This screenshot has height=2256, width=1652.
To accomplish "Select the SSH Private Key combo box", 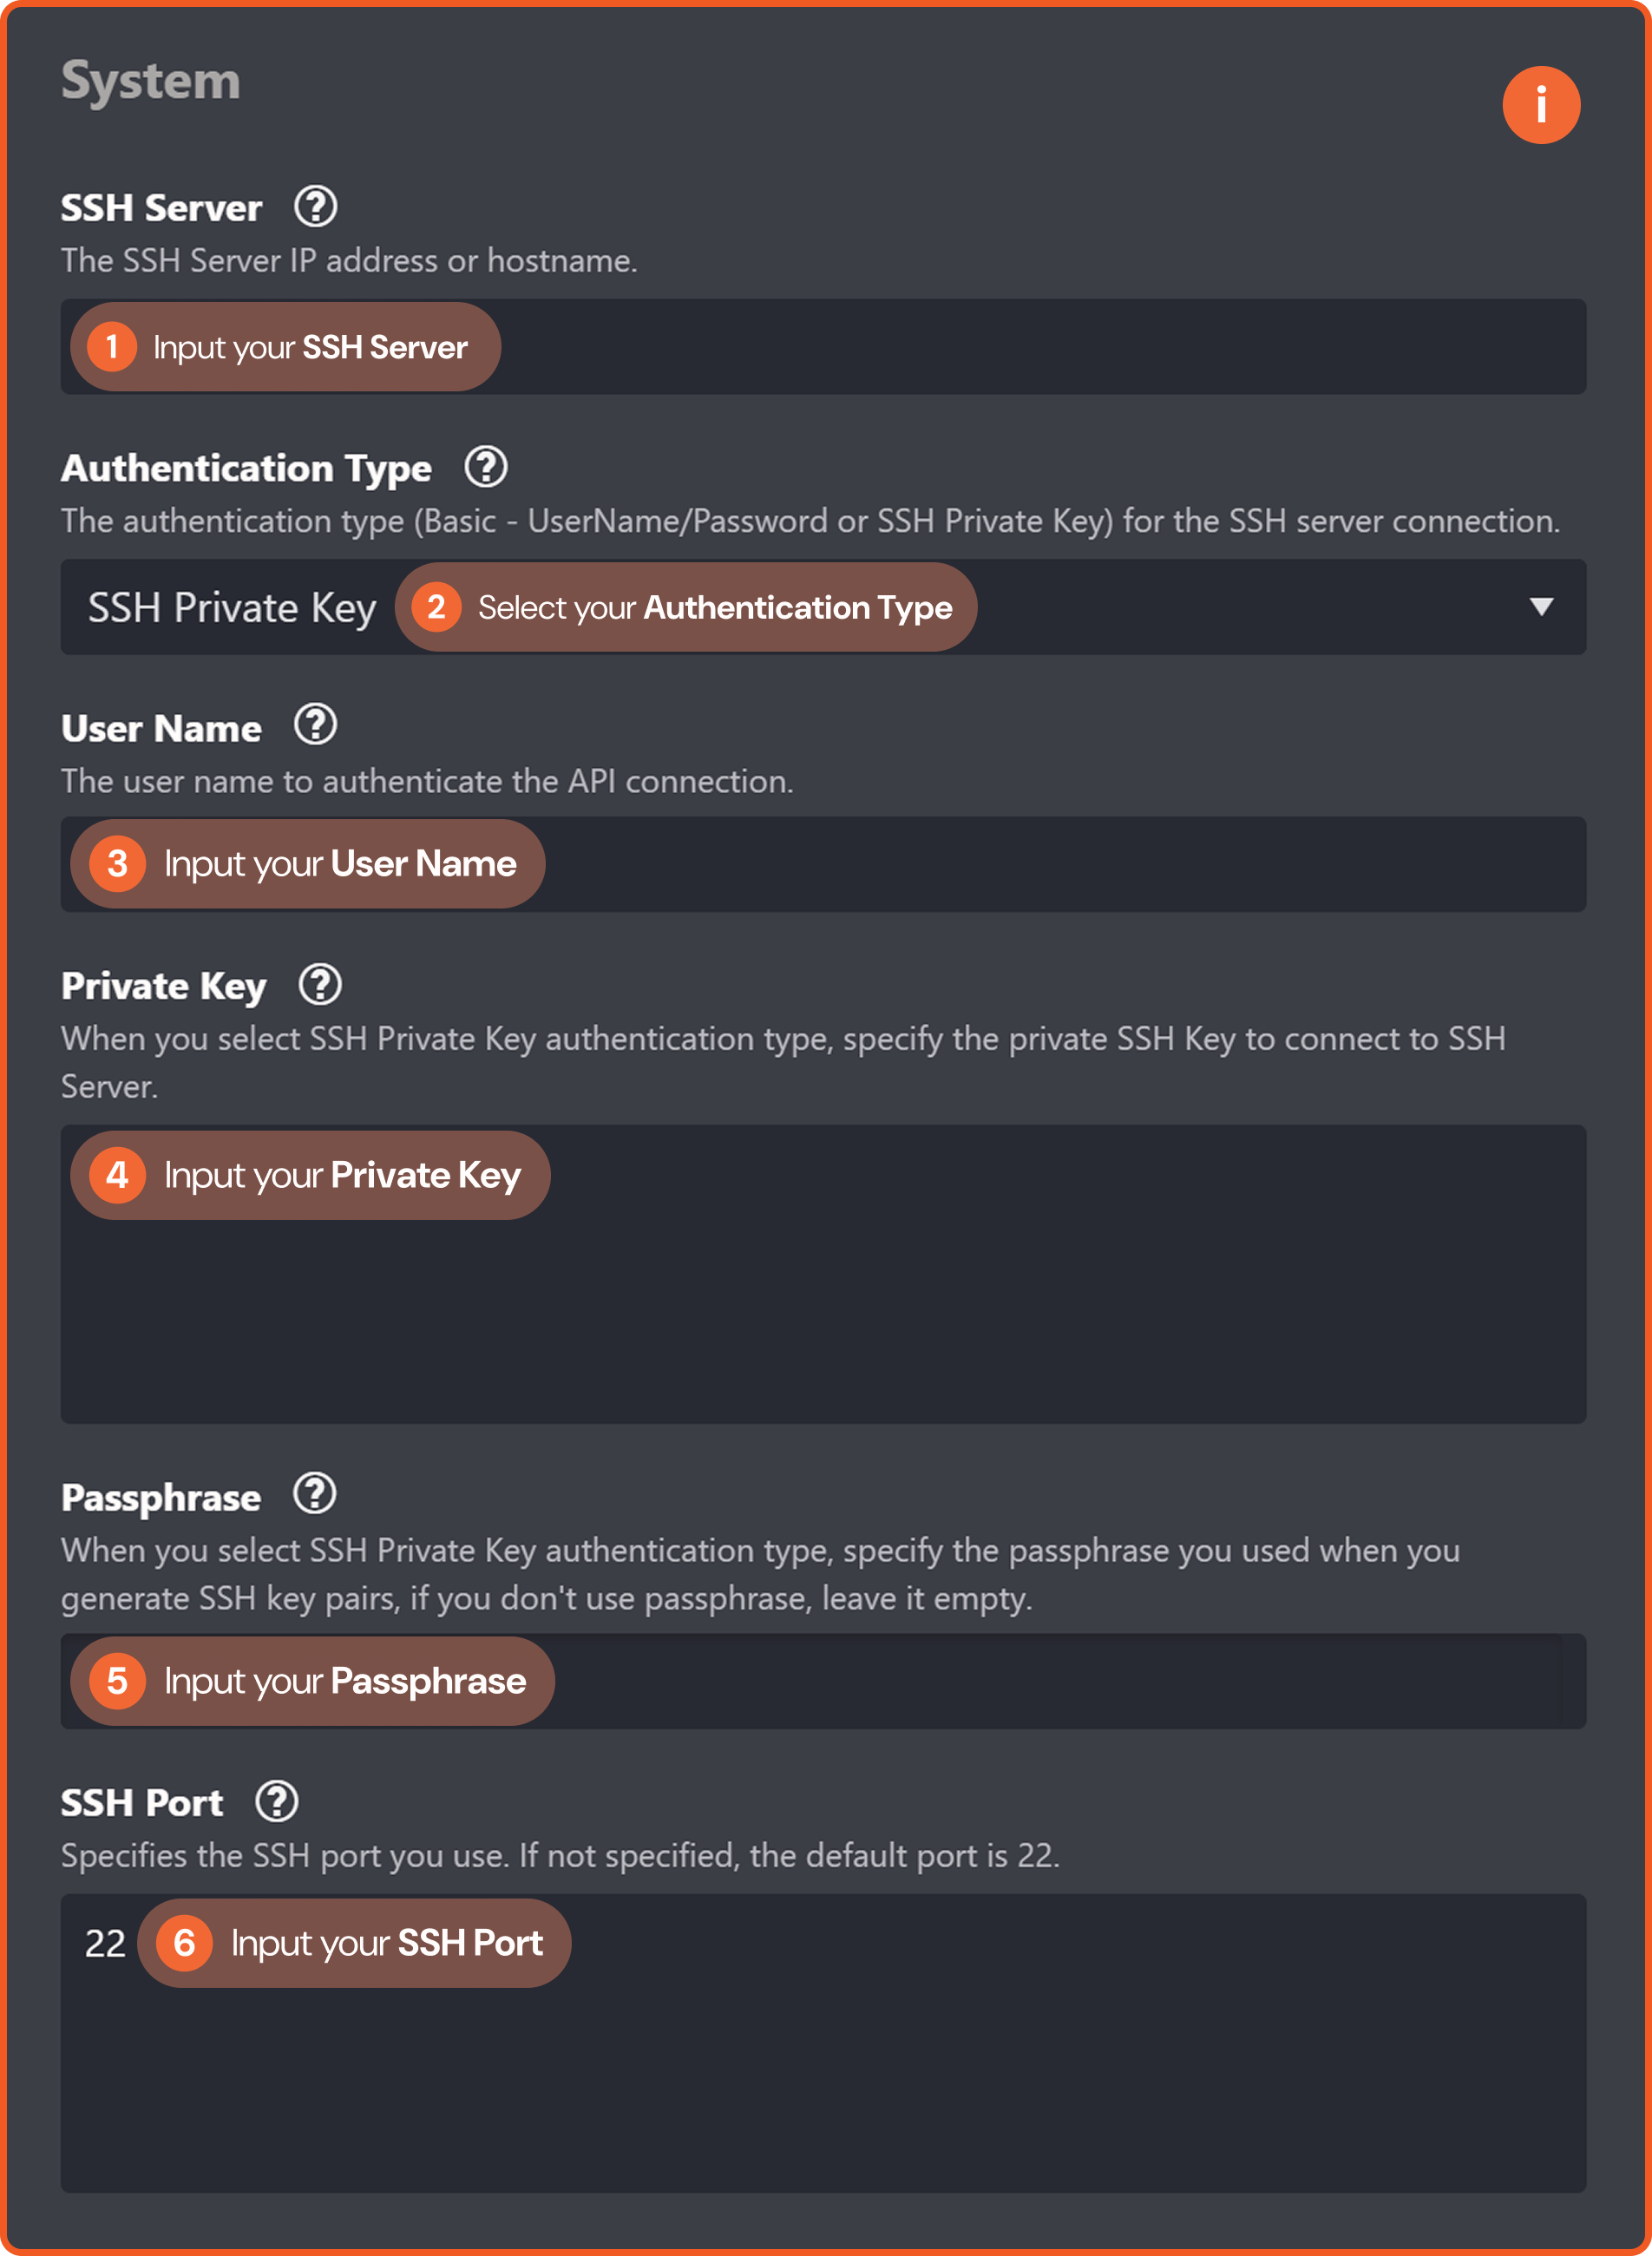I will (x=823, y=607).
